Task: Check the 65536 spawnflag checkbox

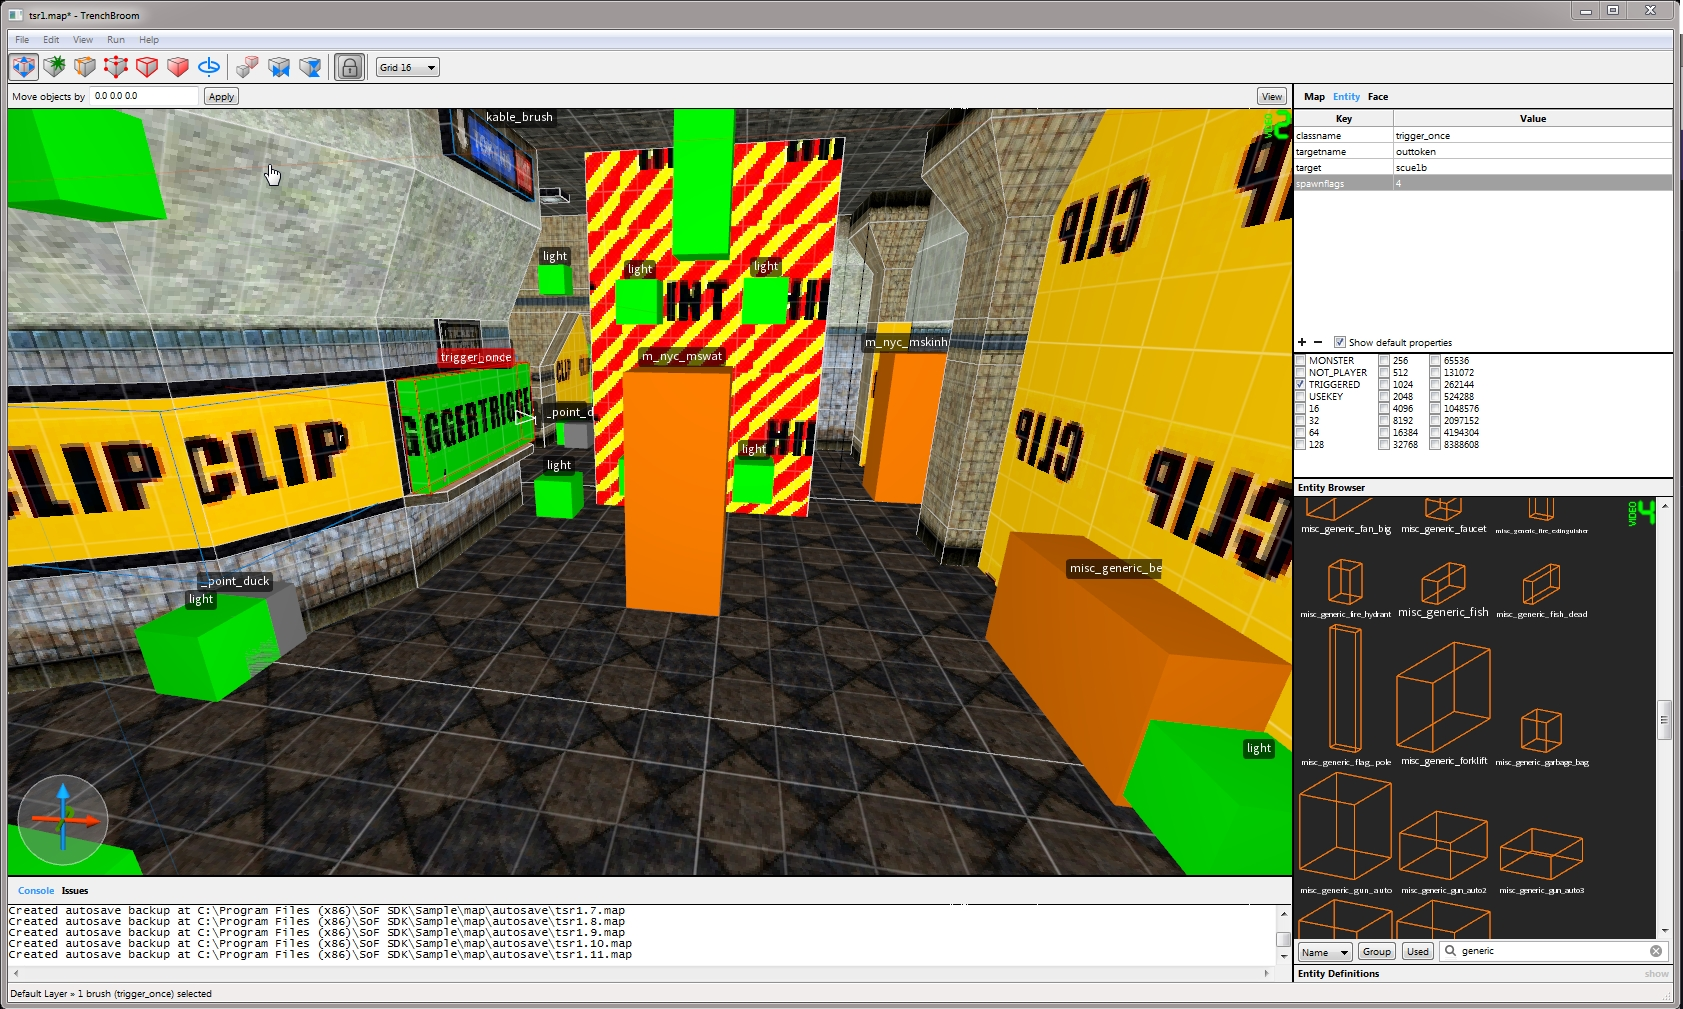Action: pyautogui.click(x=1435, y=360)
